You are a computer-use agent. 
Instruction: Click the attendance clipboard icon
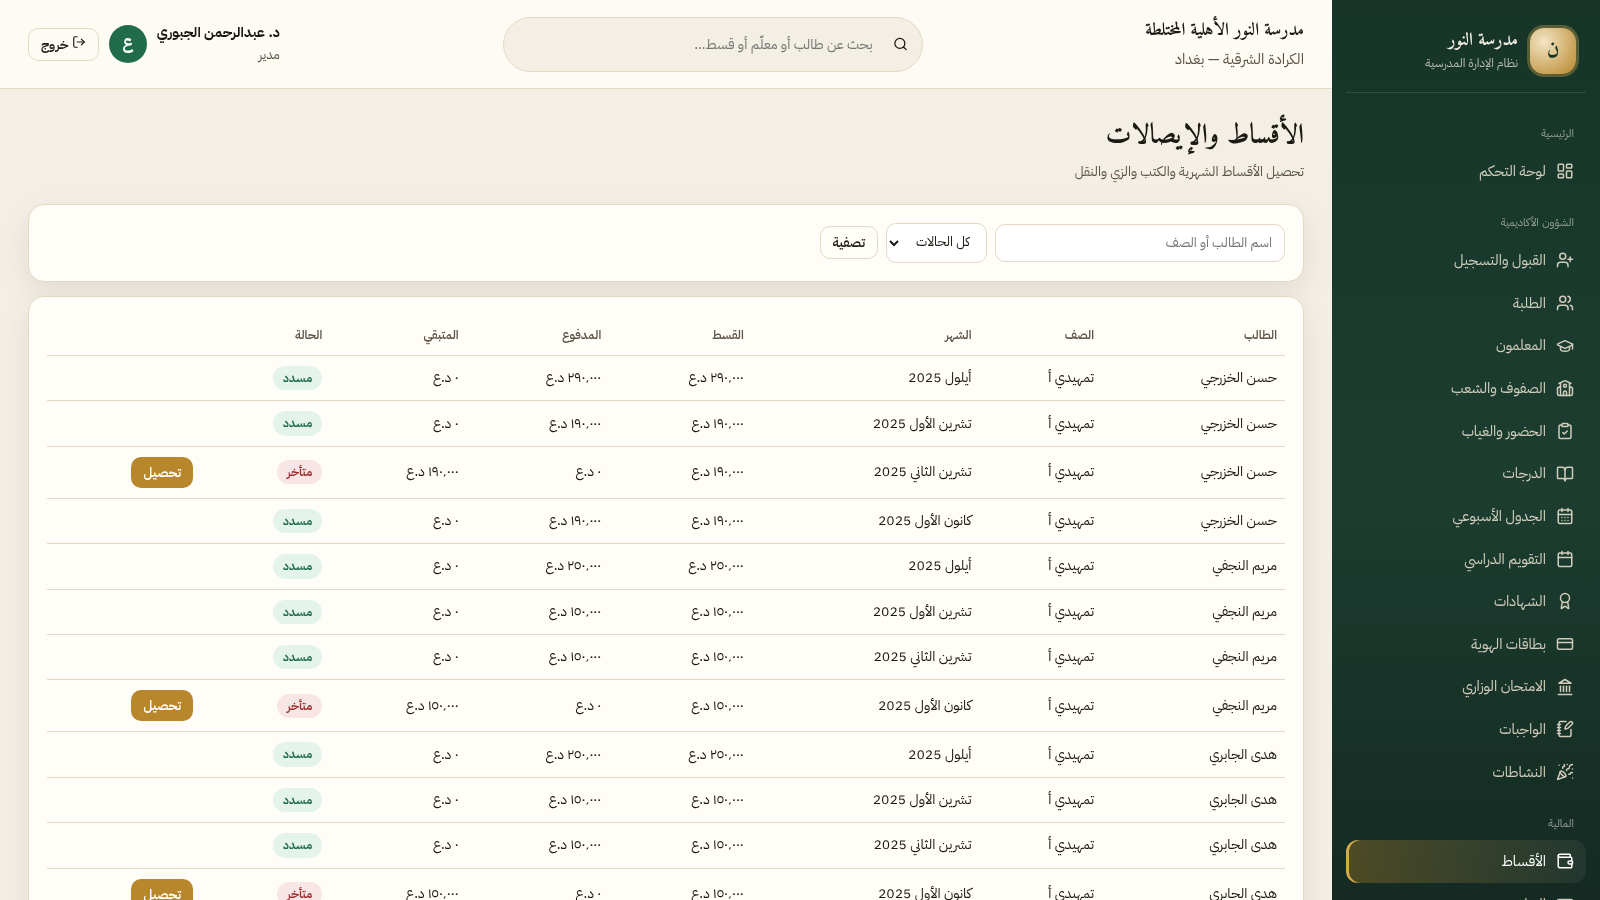coord(1565,431)
